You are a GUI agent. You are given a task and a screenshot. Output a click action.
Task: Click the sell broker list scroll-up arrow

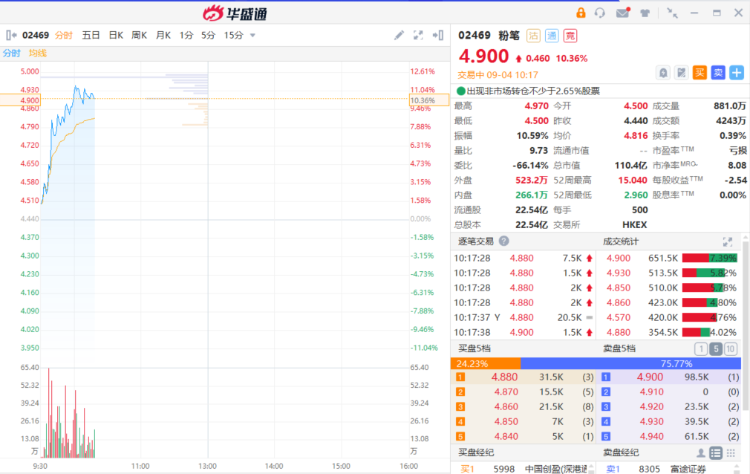[x=737, y=466]
